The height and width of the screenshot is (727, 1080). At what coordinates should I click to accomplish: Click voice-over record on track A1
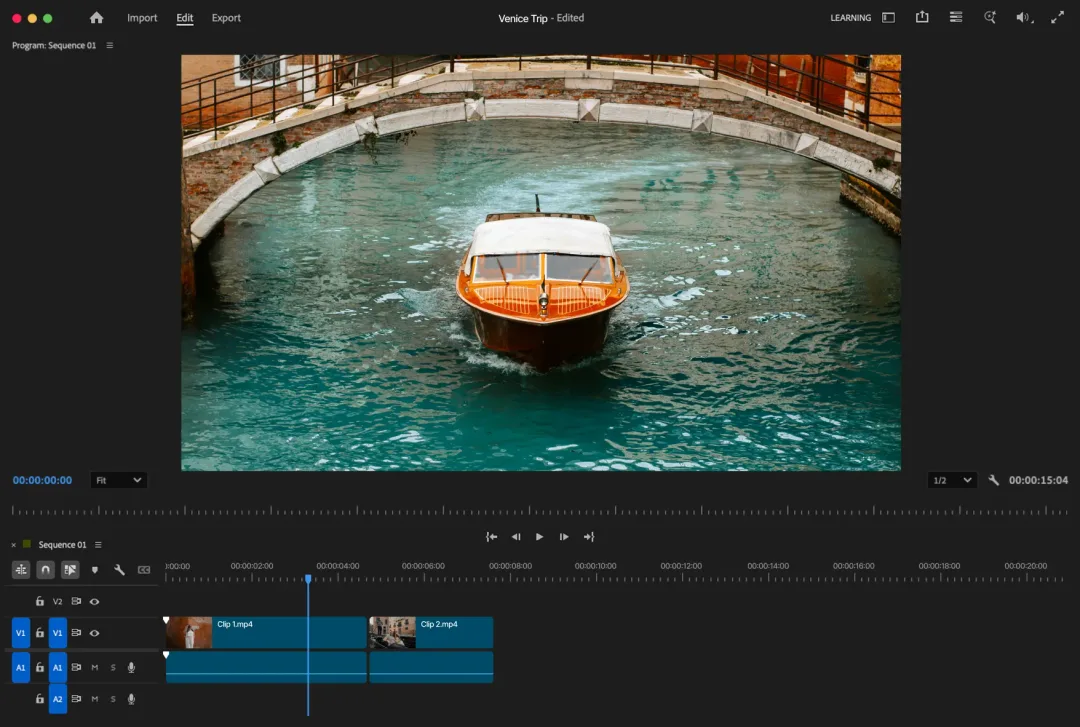(x=131, y=668)
